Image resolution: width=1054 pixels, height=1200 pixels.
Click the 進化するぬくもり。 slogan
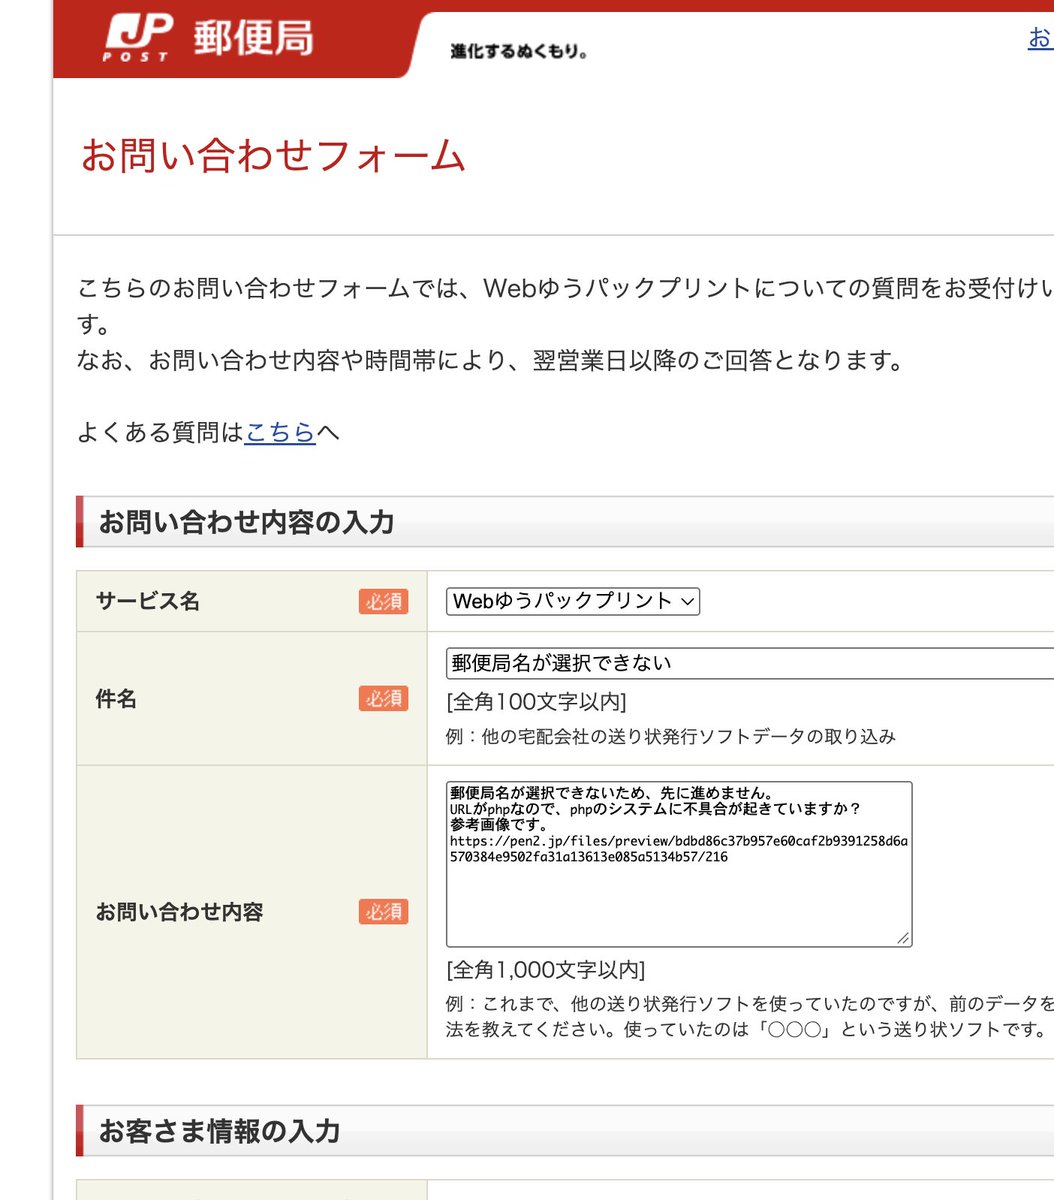518,51
